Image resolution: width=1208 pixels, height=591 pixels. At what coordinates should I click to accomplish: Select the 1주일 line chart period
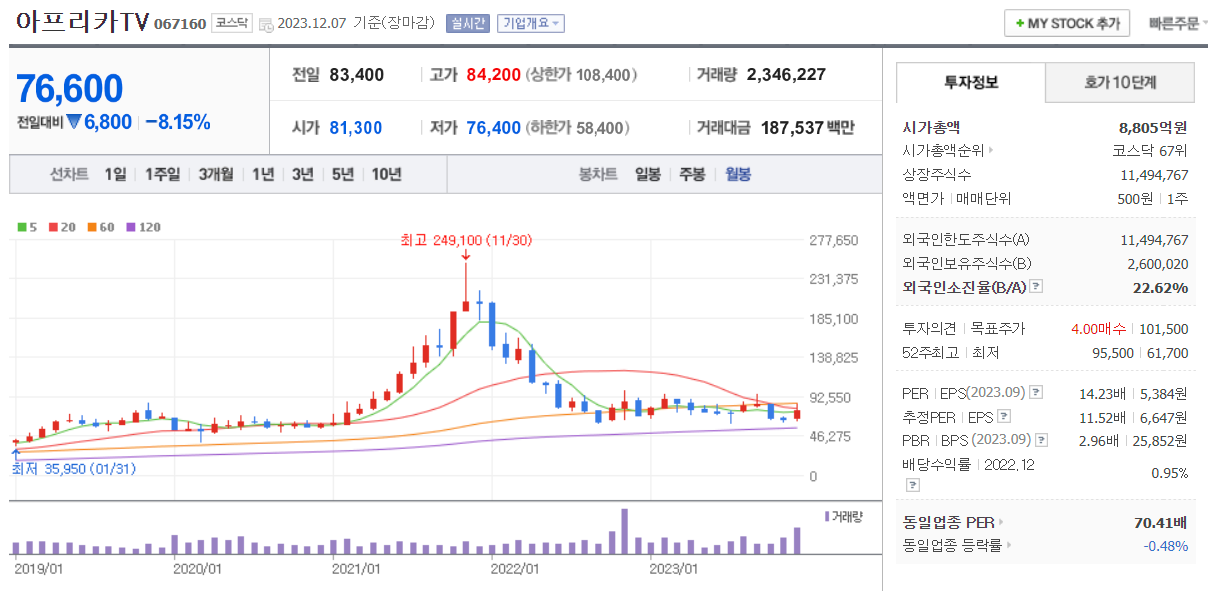[x=162, y=174]
